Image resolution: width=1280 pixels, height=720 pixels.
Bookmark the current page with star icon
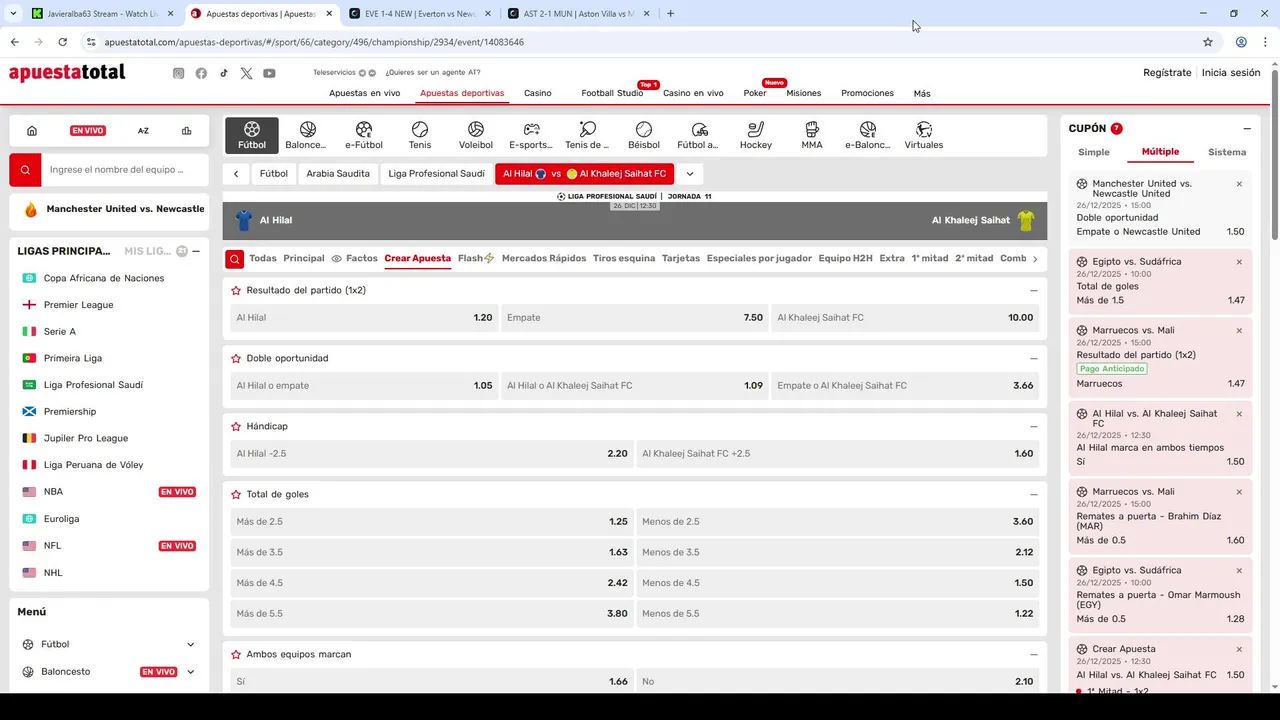pos(1208,42)
